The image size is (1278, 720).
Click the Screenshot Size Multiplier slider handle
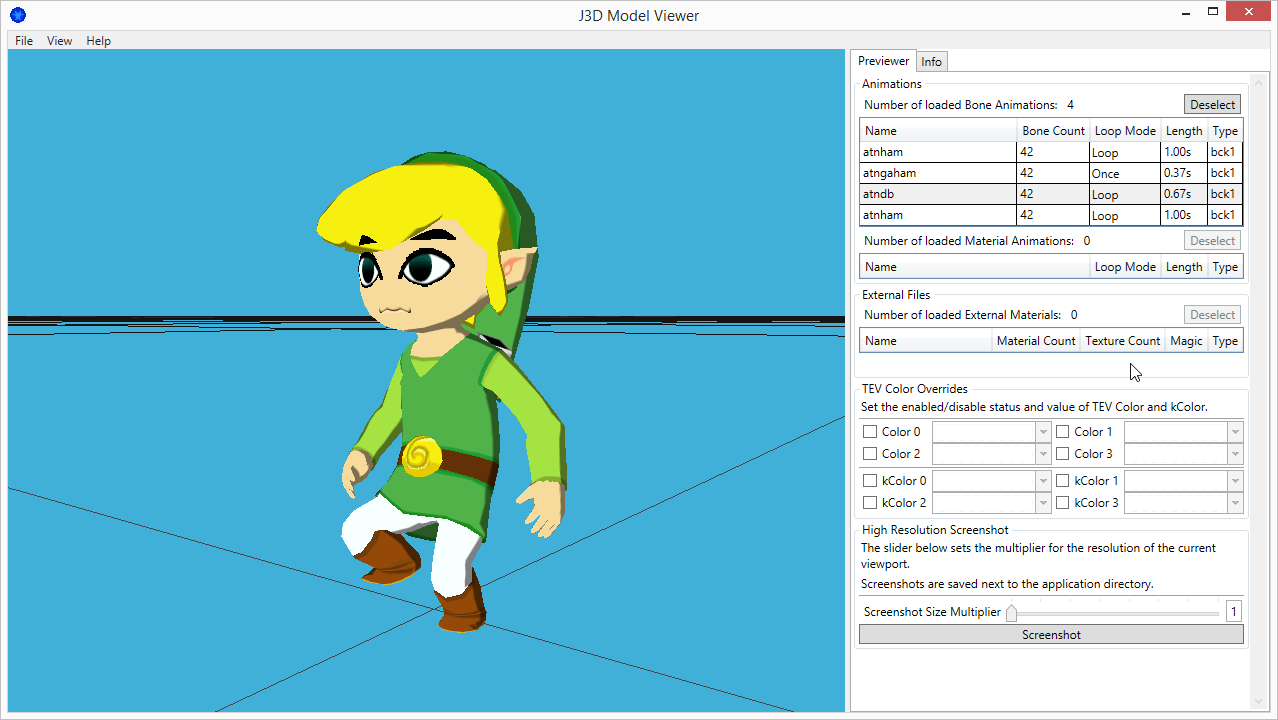pyautogui.click(x=1011, y=611)
